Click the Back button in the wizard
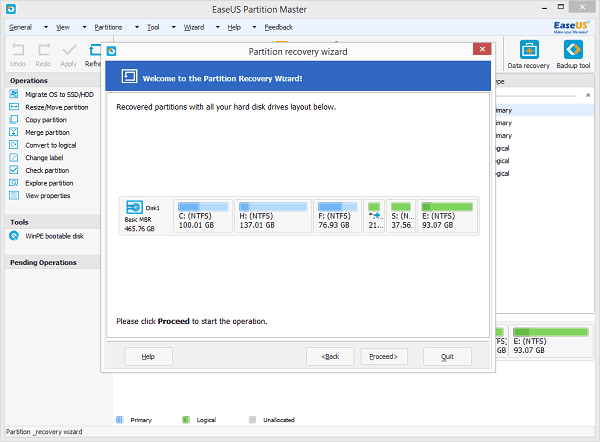 (330, 356)
